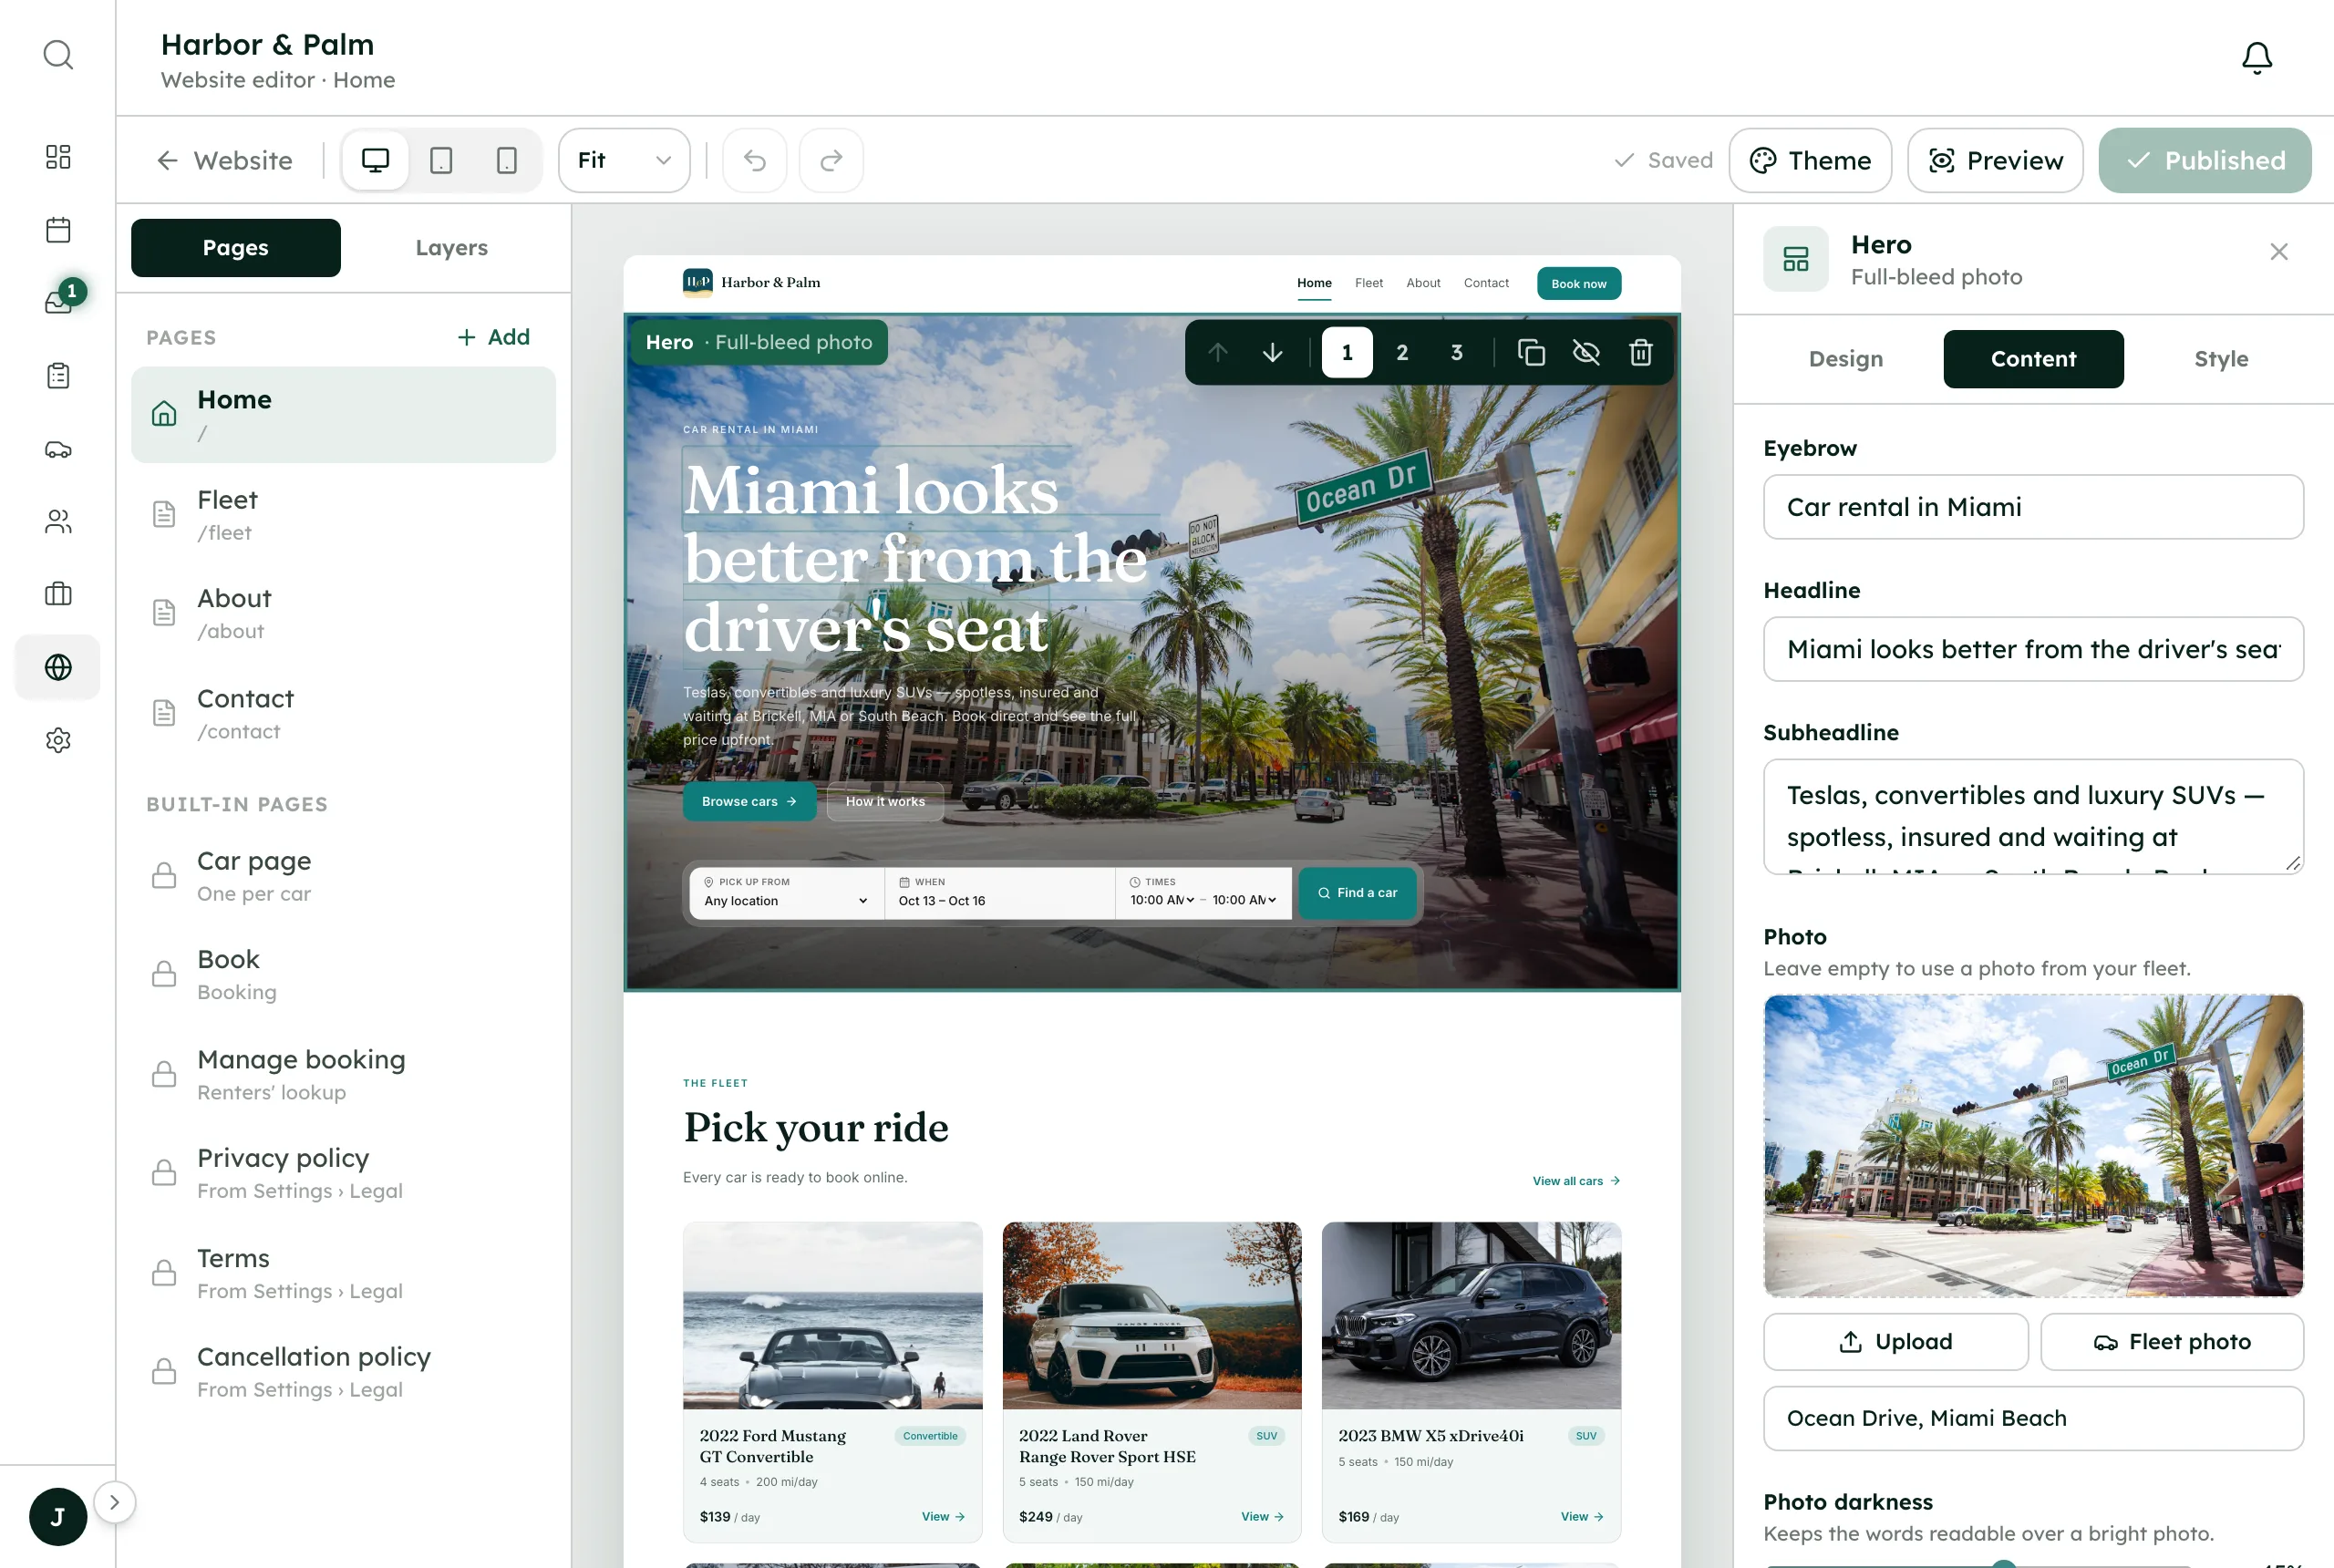Viewport: 2334px width, 1568px height.
Task: Hide the Hero section with eye-off icon
Action: [1586, 352]
